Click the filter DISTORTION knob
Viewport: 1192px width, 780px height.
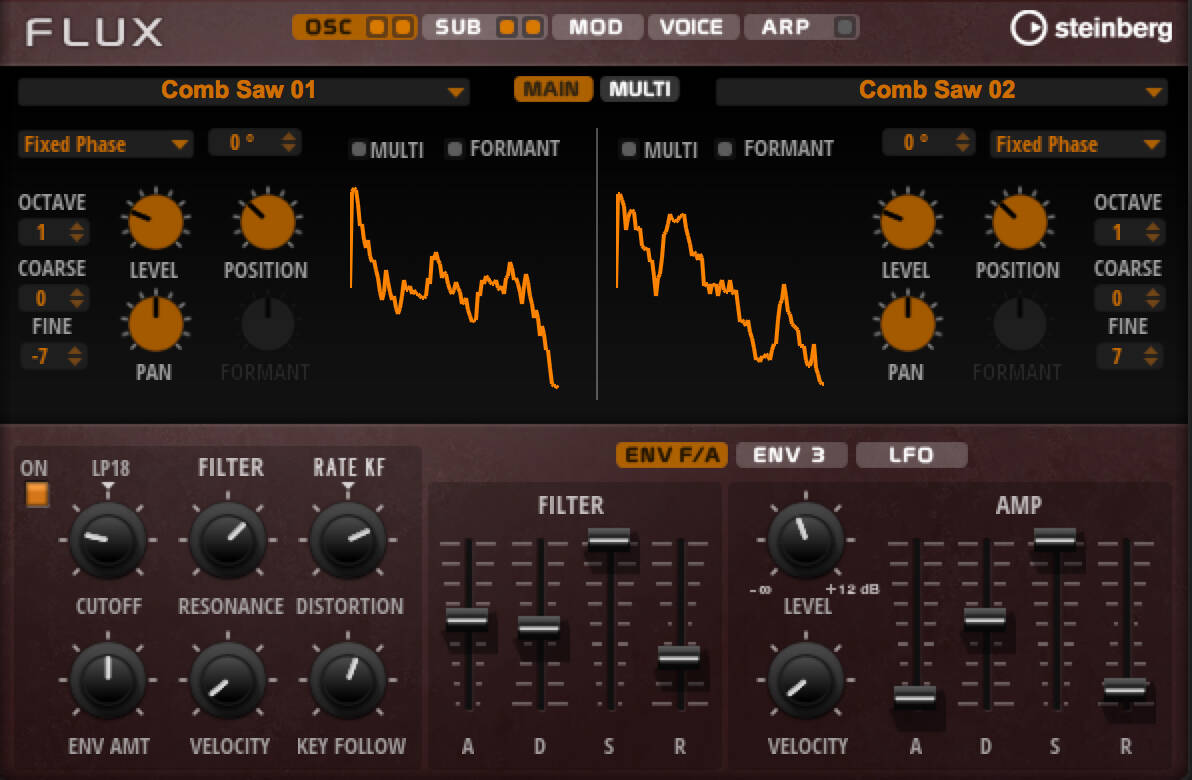[348, 541]
